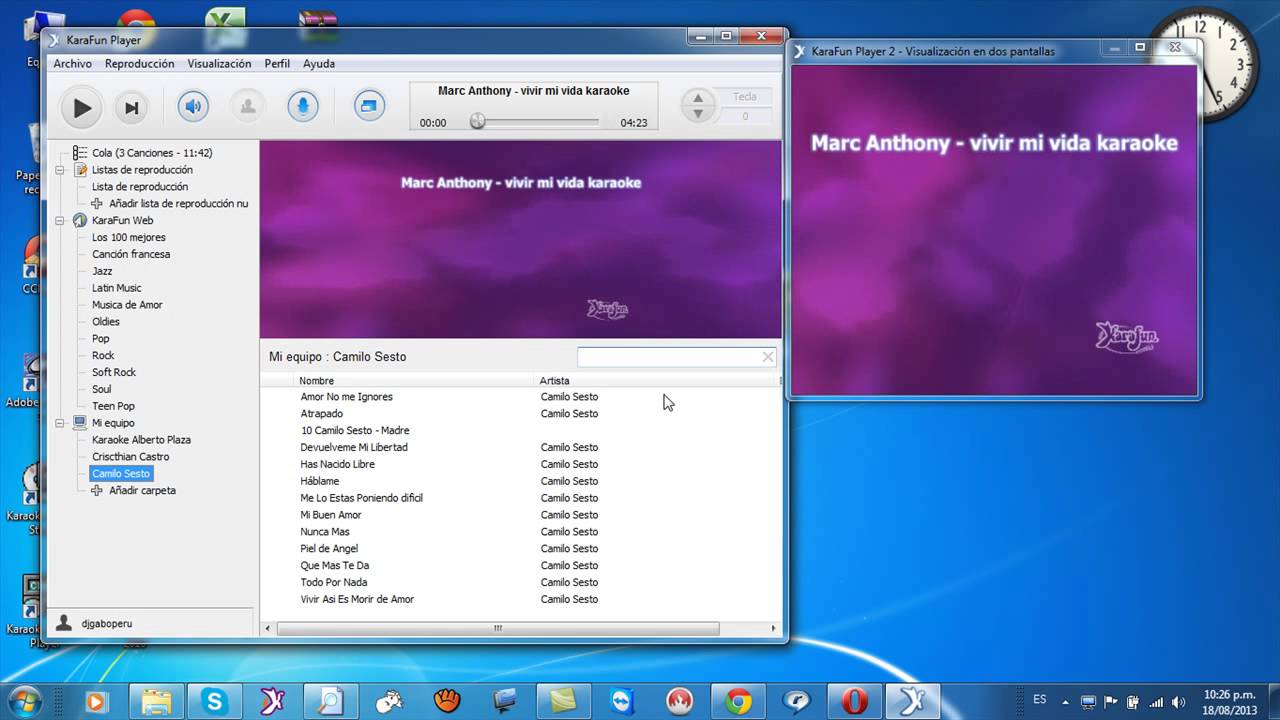Clear the search field with the X
1280x720 pixels.
click(x=768, y=357)
